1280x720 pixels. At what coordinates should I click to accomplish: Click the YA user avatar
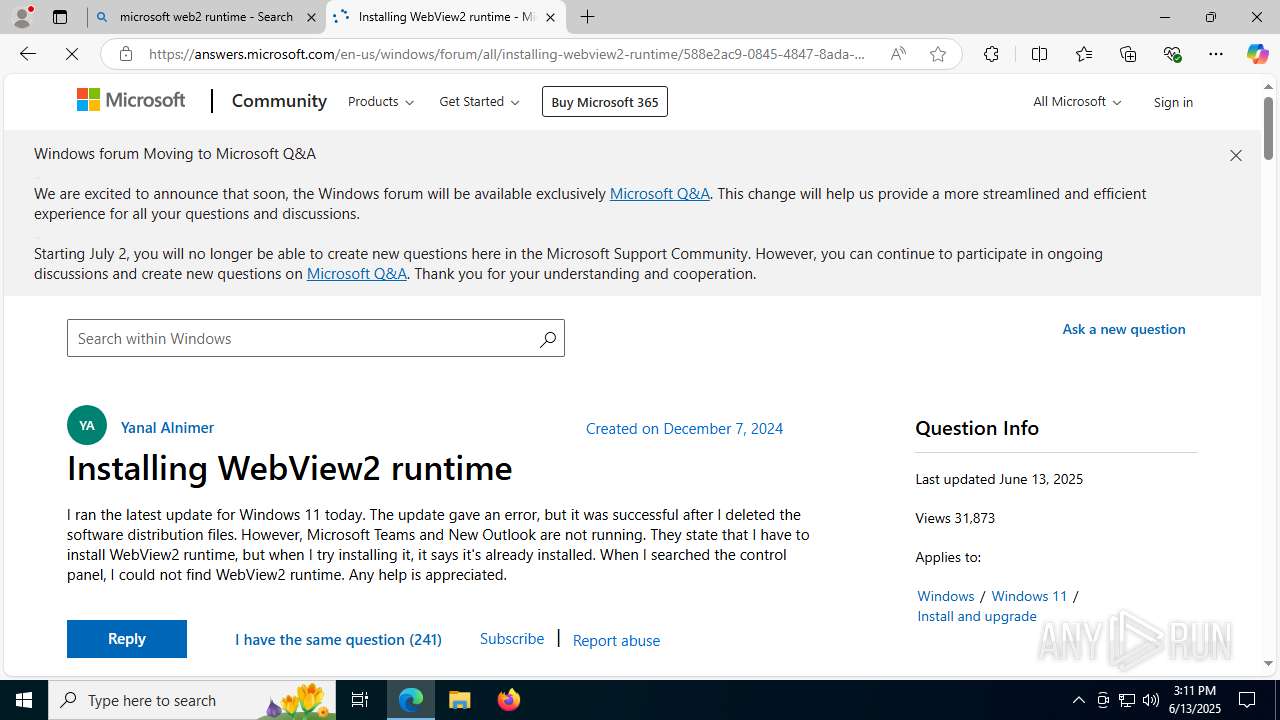(x=87, y=425)
